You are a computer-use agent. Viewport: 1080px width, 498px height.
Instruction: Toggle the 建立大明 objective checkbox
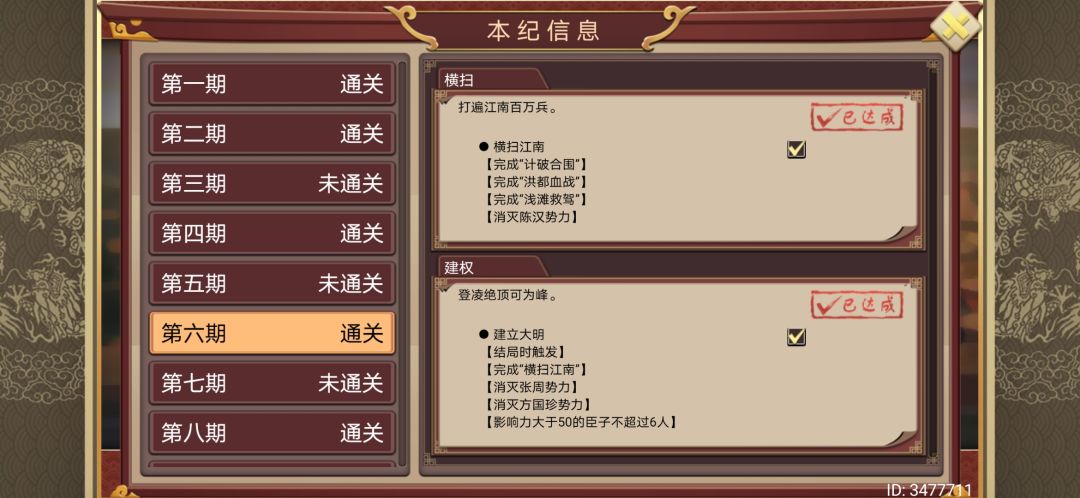[x=796, y=337]
